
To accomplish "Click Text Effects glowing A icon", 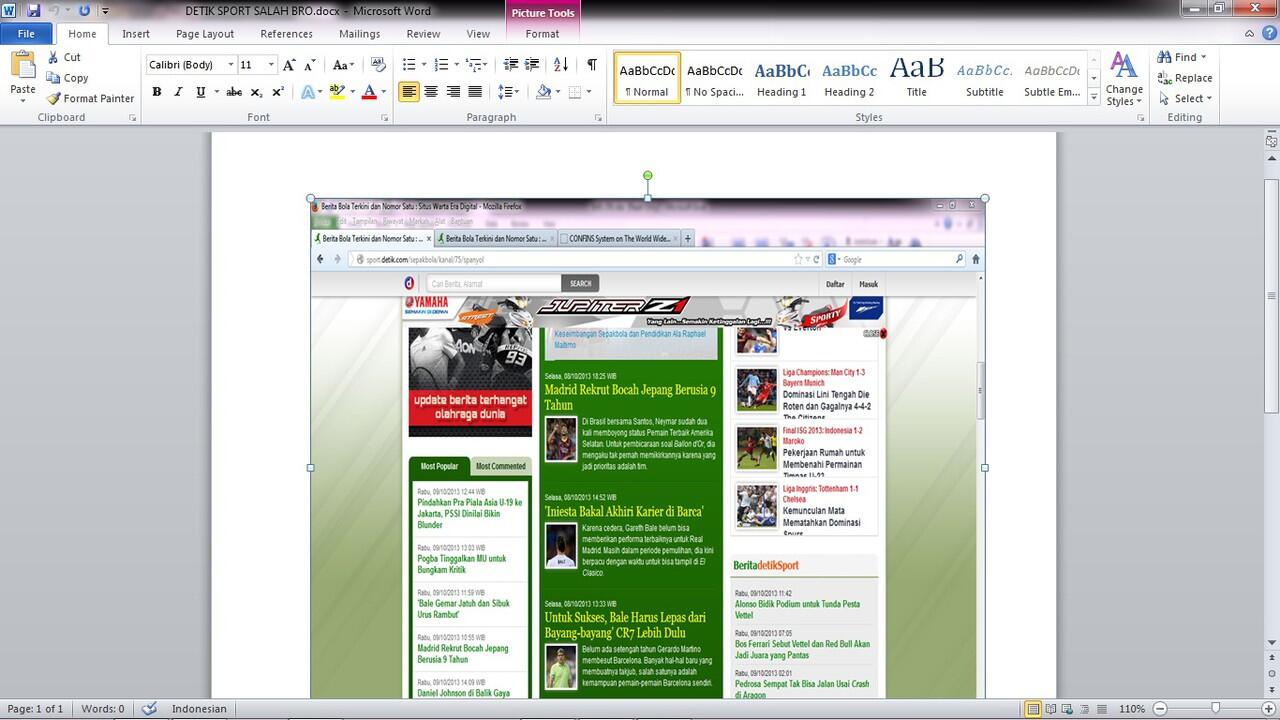I will 307,92.
